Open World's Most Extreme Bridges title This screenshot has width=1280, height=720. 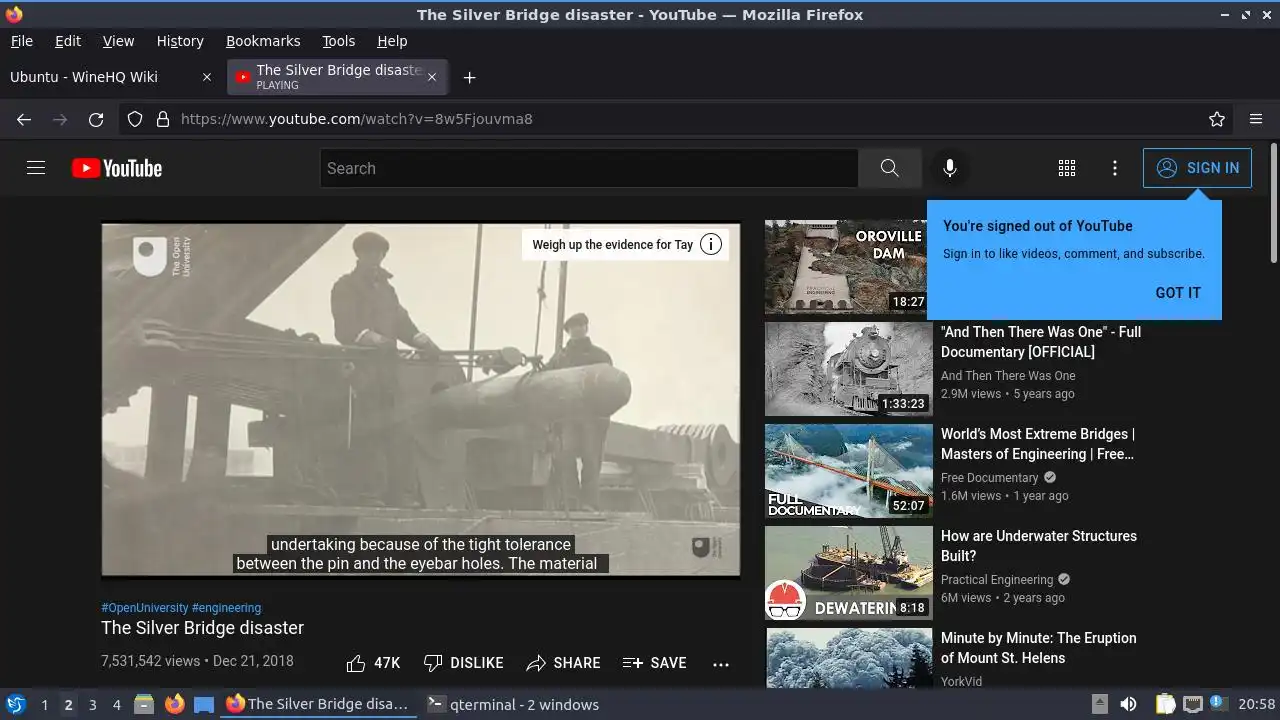tap(1038, 444)
